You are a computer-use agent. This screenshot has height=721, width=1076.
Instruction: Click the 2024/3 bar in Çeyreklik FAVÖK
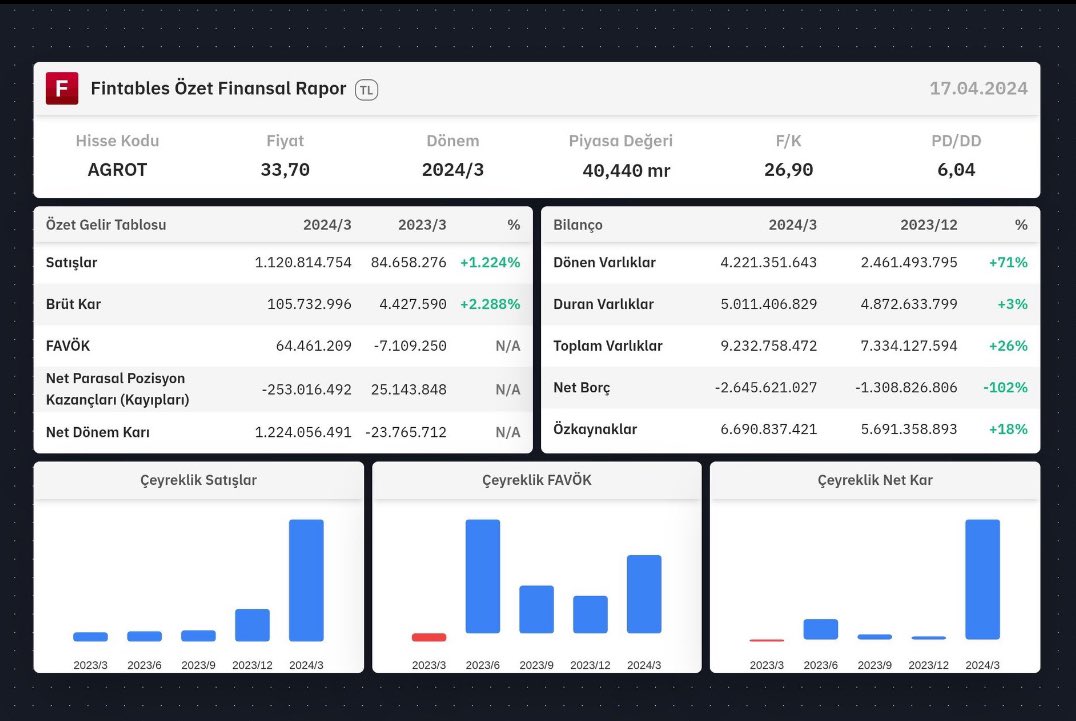click(x=644, y=594)
